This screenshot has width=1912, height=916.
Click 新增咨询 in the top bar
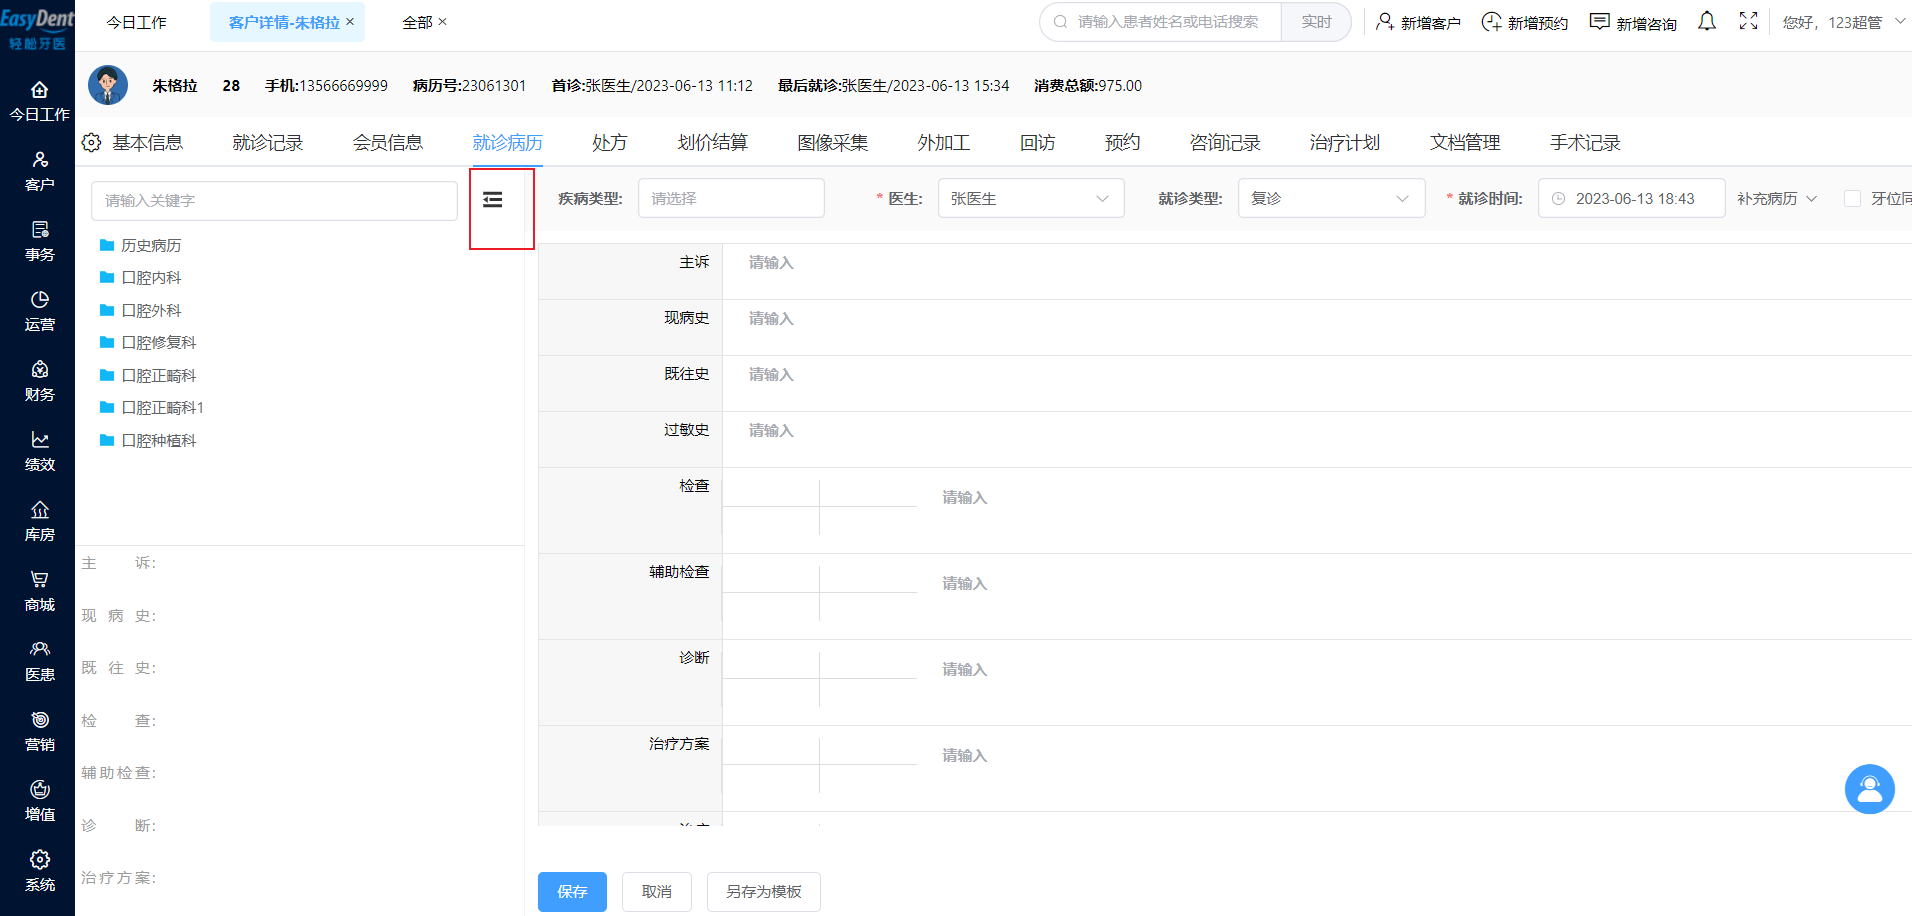tap(1633, 22)
